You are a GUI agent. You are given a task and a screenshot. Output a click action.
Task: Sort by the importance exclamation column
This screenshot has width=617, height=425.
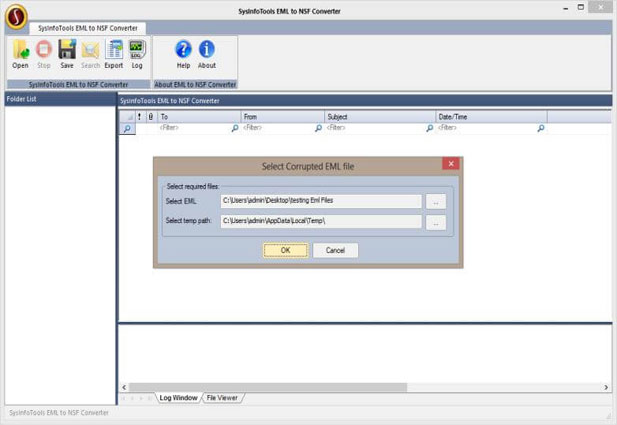click(x=139, y=116)
